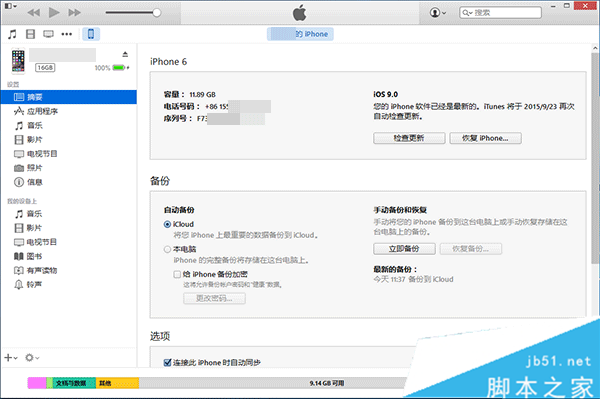Open the TV shows library icon

[x=48, y=34]
